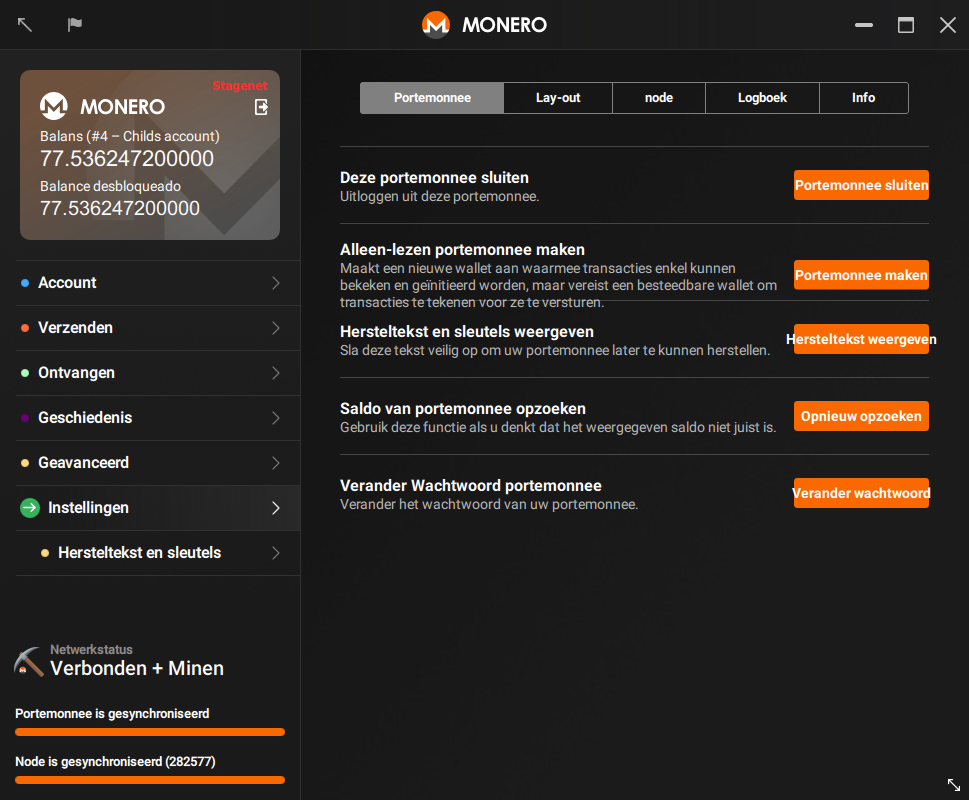Viewport: 969px width, 800px height.
Task: Expand the Geavanceerd chevron
Action: (276, 463)
